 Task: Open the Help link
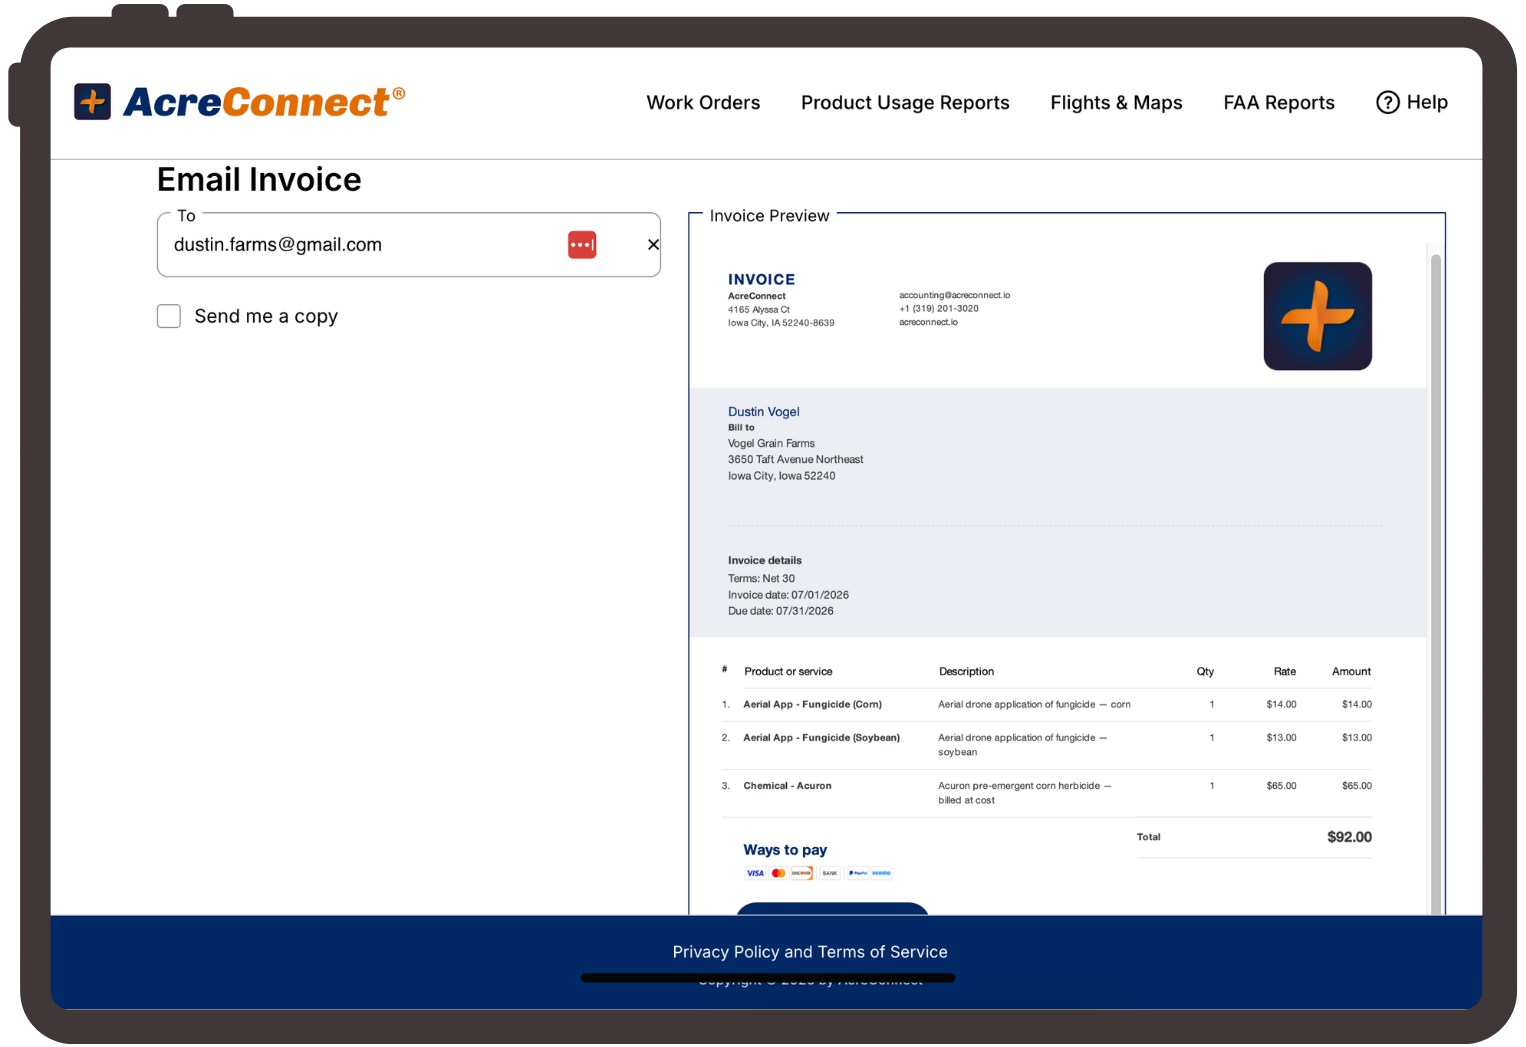pyautogui.click(x=1412, y=102)
